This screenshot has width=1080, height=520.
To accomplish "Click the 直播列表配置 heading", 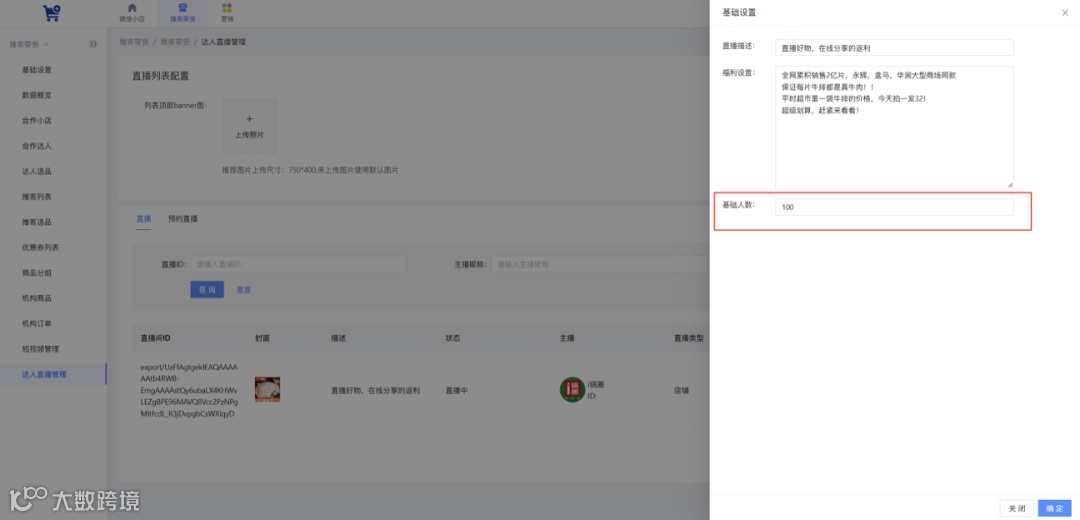I will click(160, 76).
